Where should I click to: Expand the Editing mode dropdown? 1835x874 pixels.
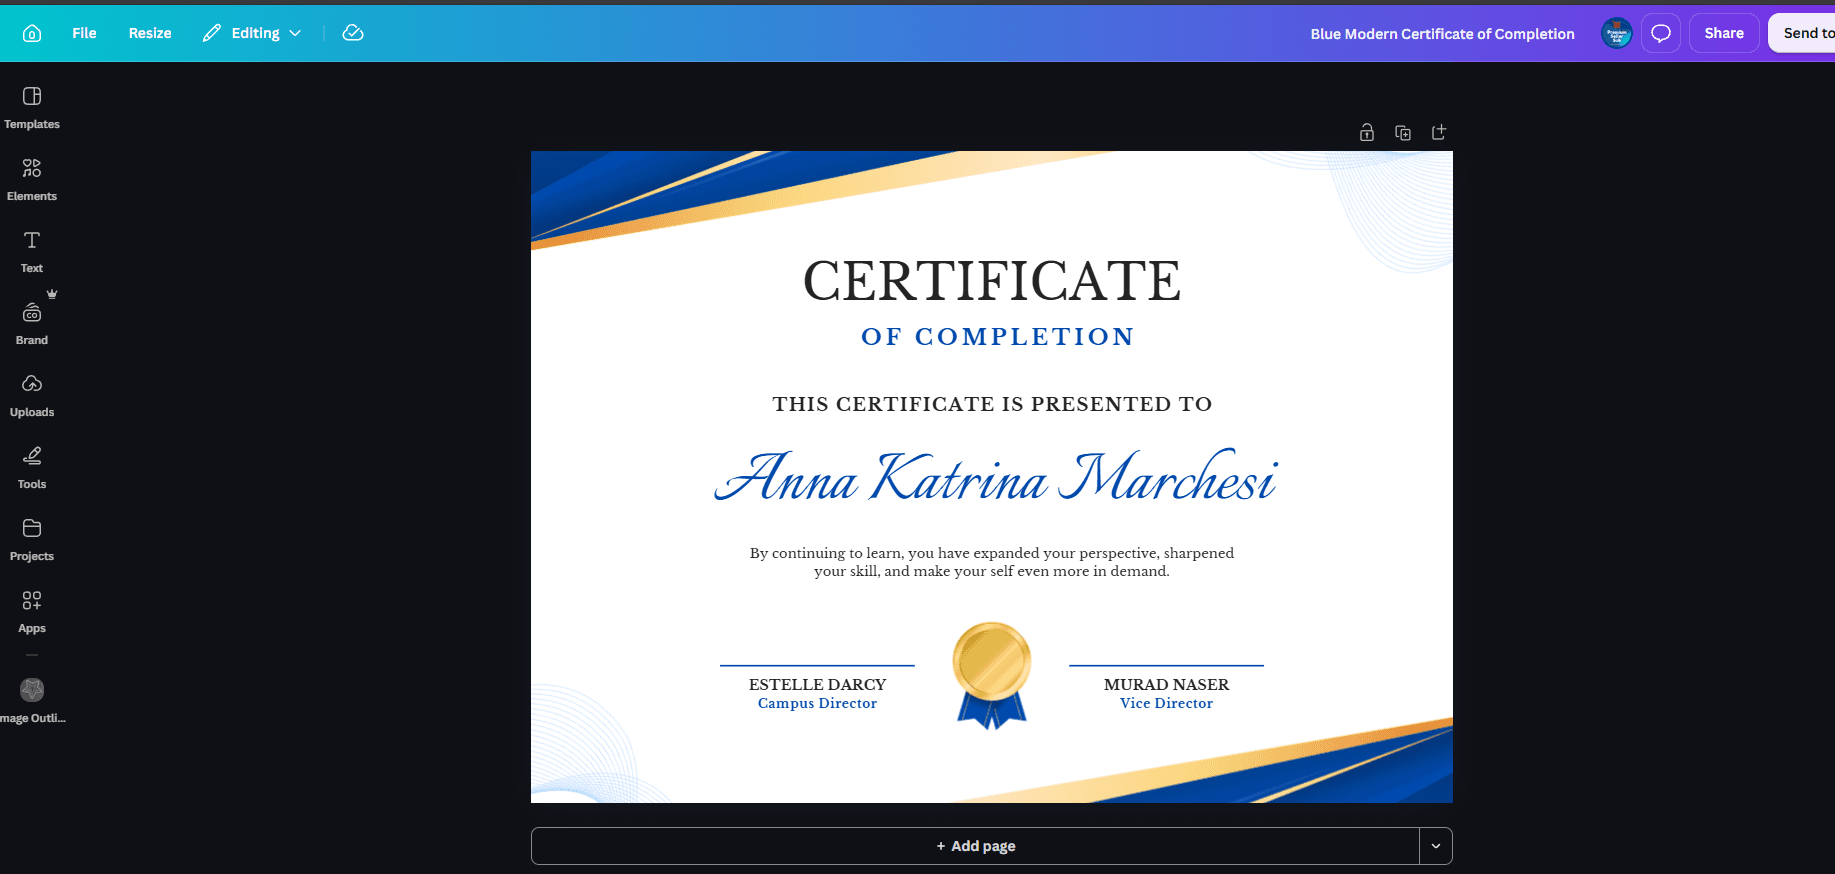pyautogui.click(x=252, y=33)
